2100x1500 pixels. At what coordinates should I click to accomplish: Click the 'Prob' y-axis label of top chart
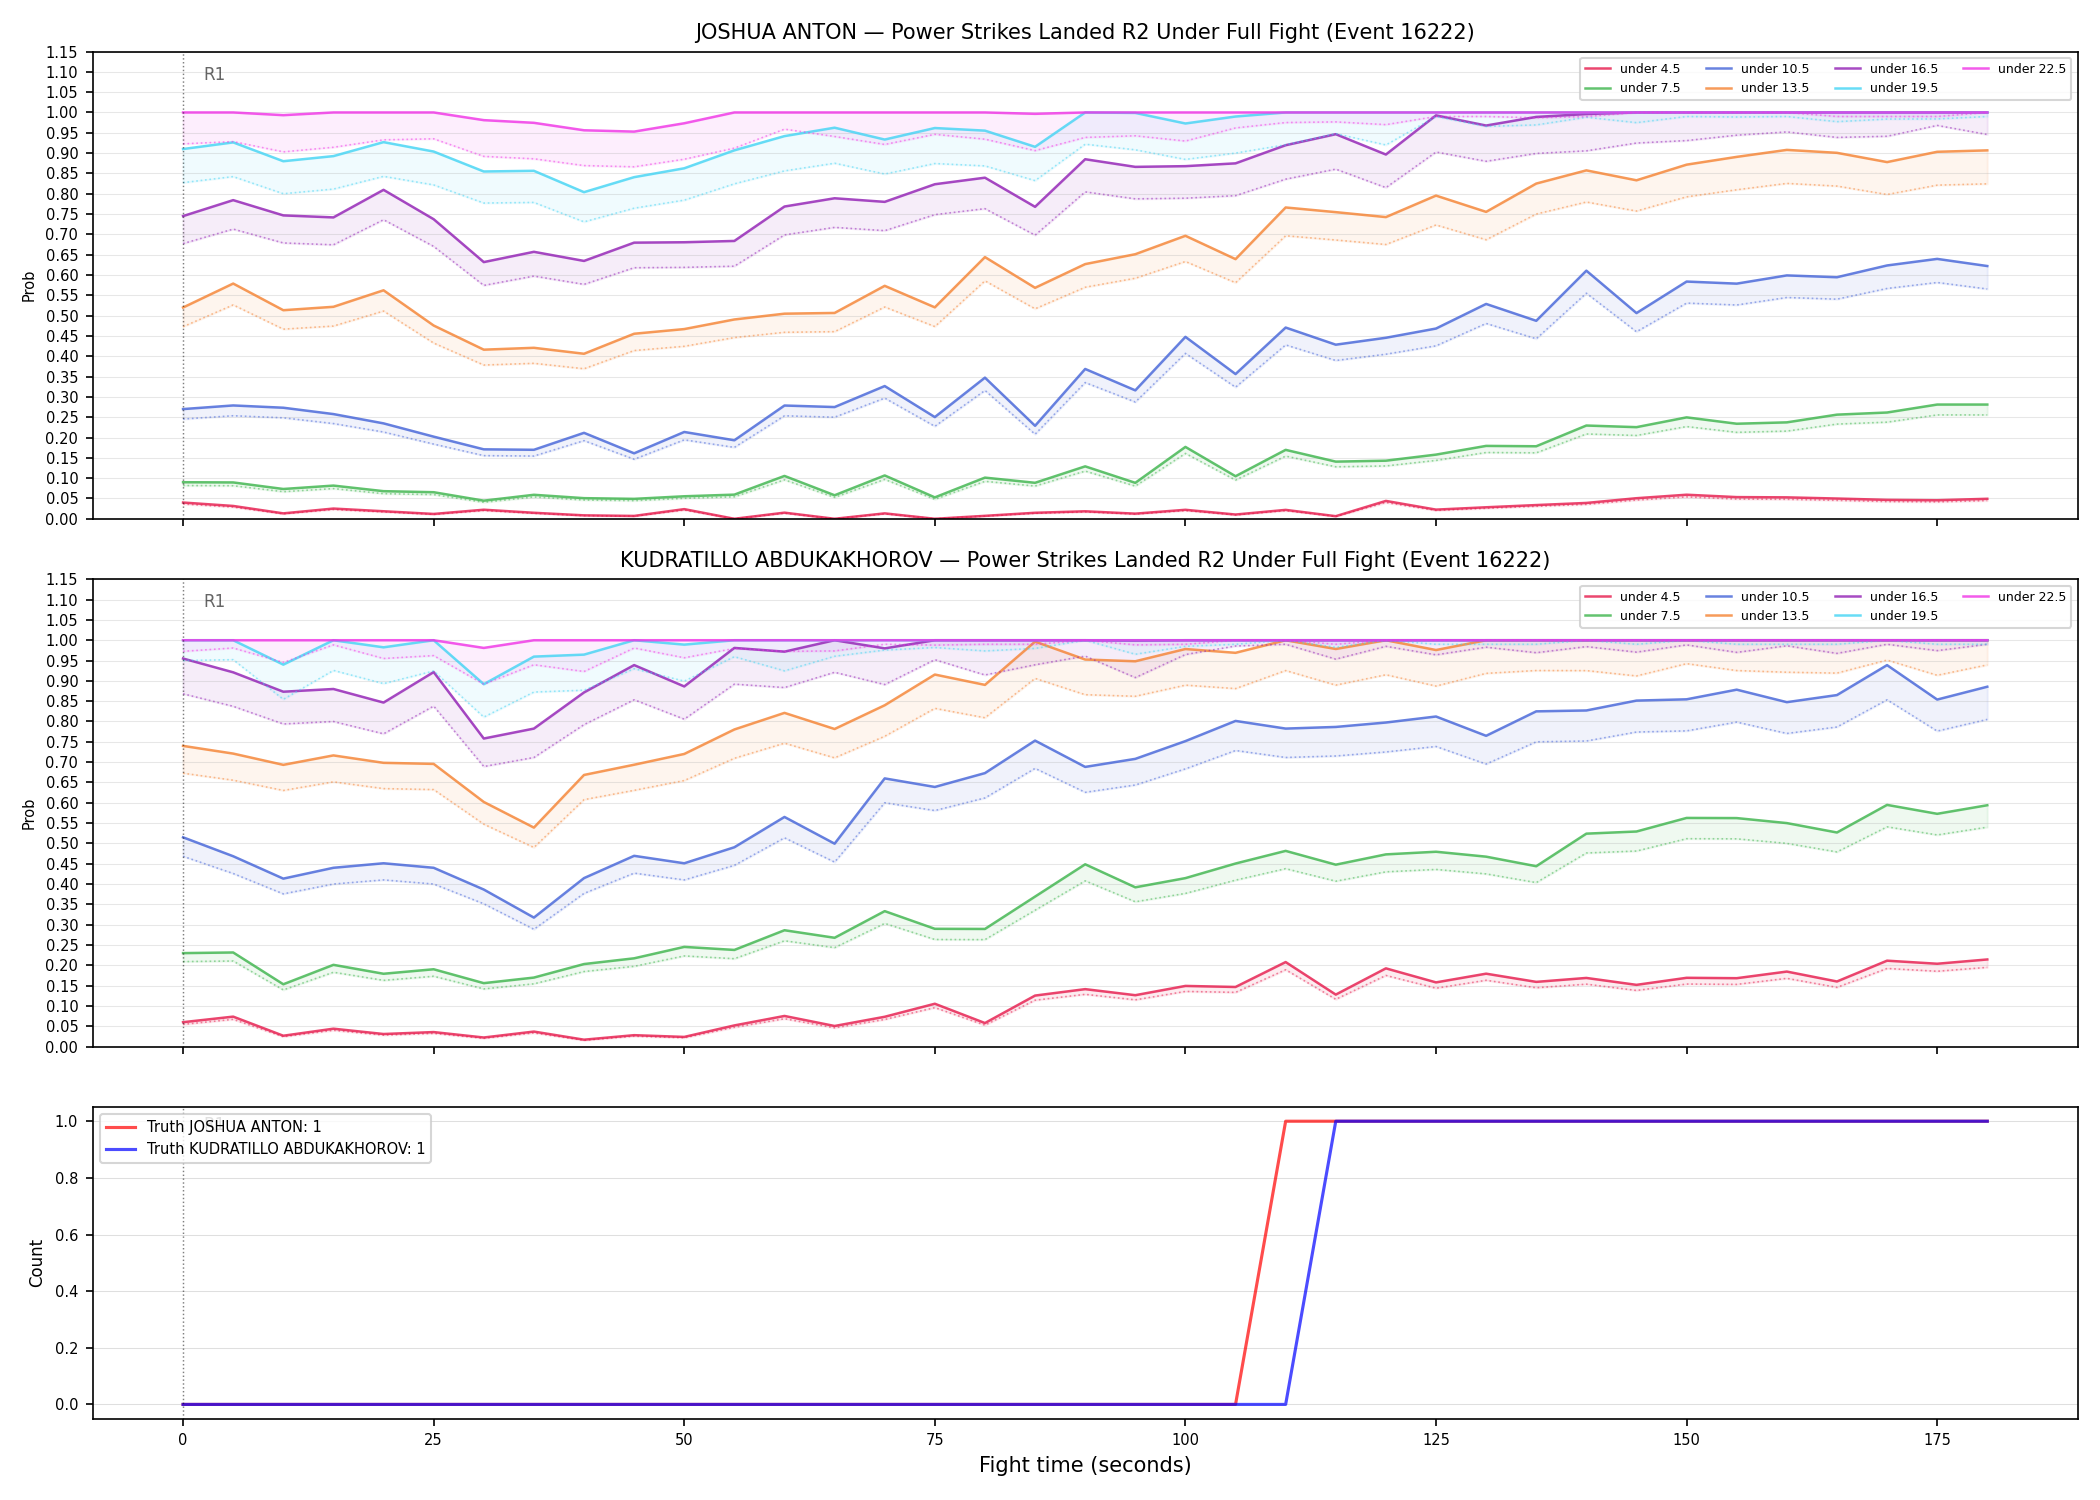(29, 286)
